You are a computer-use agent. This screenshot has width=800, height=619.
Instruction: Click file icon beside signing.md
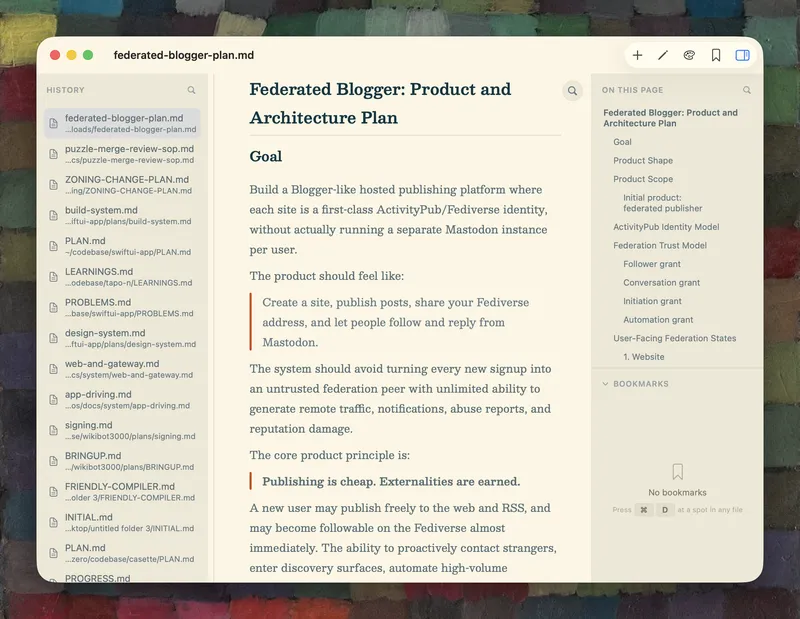54,430
